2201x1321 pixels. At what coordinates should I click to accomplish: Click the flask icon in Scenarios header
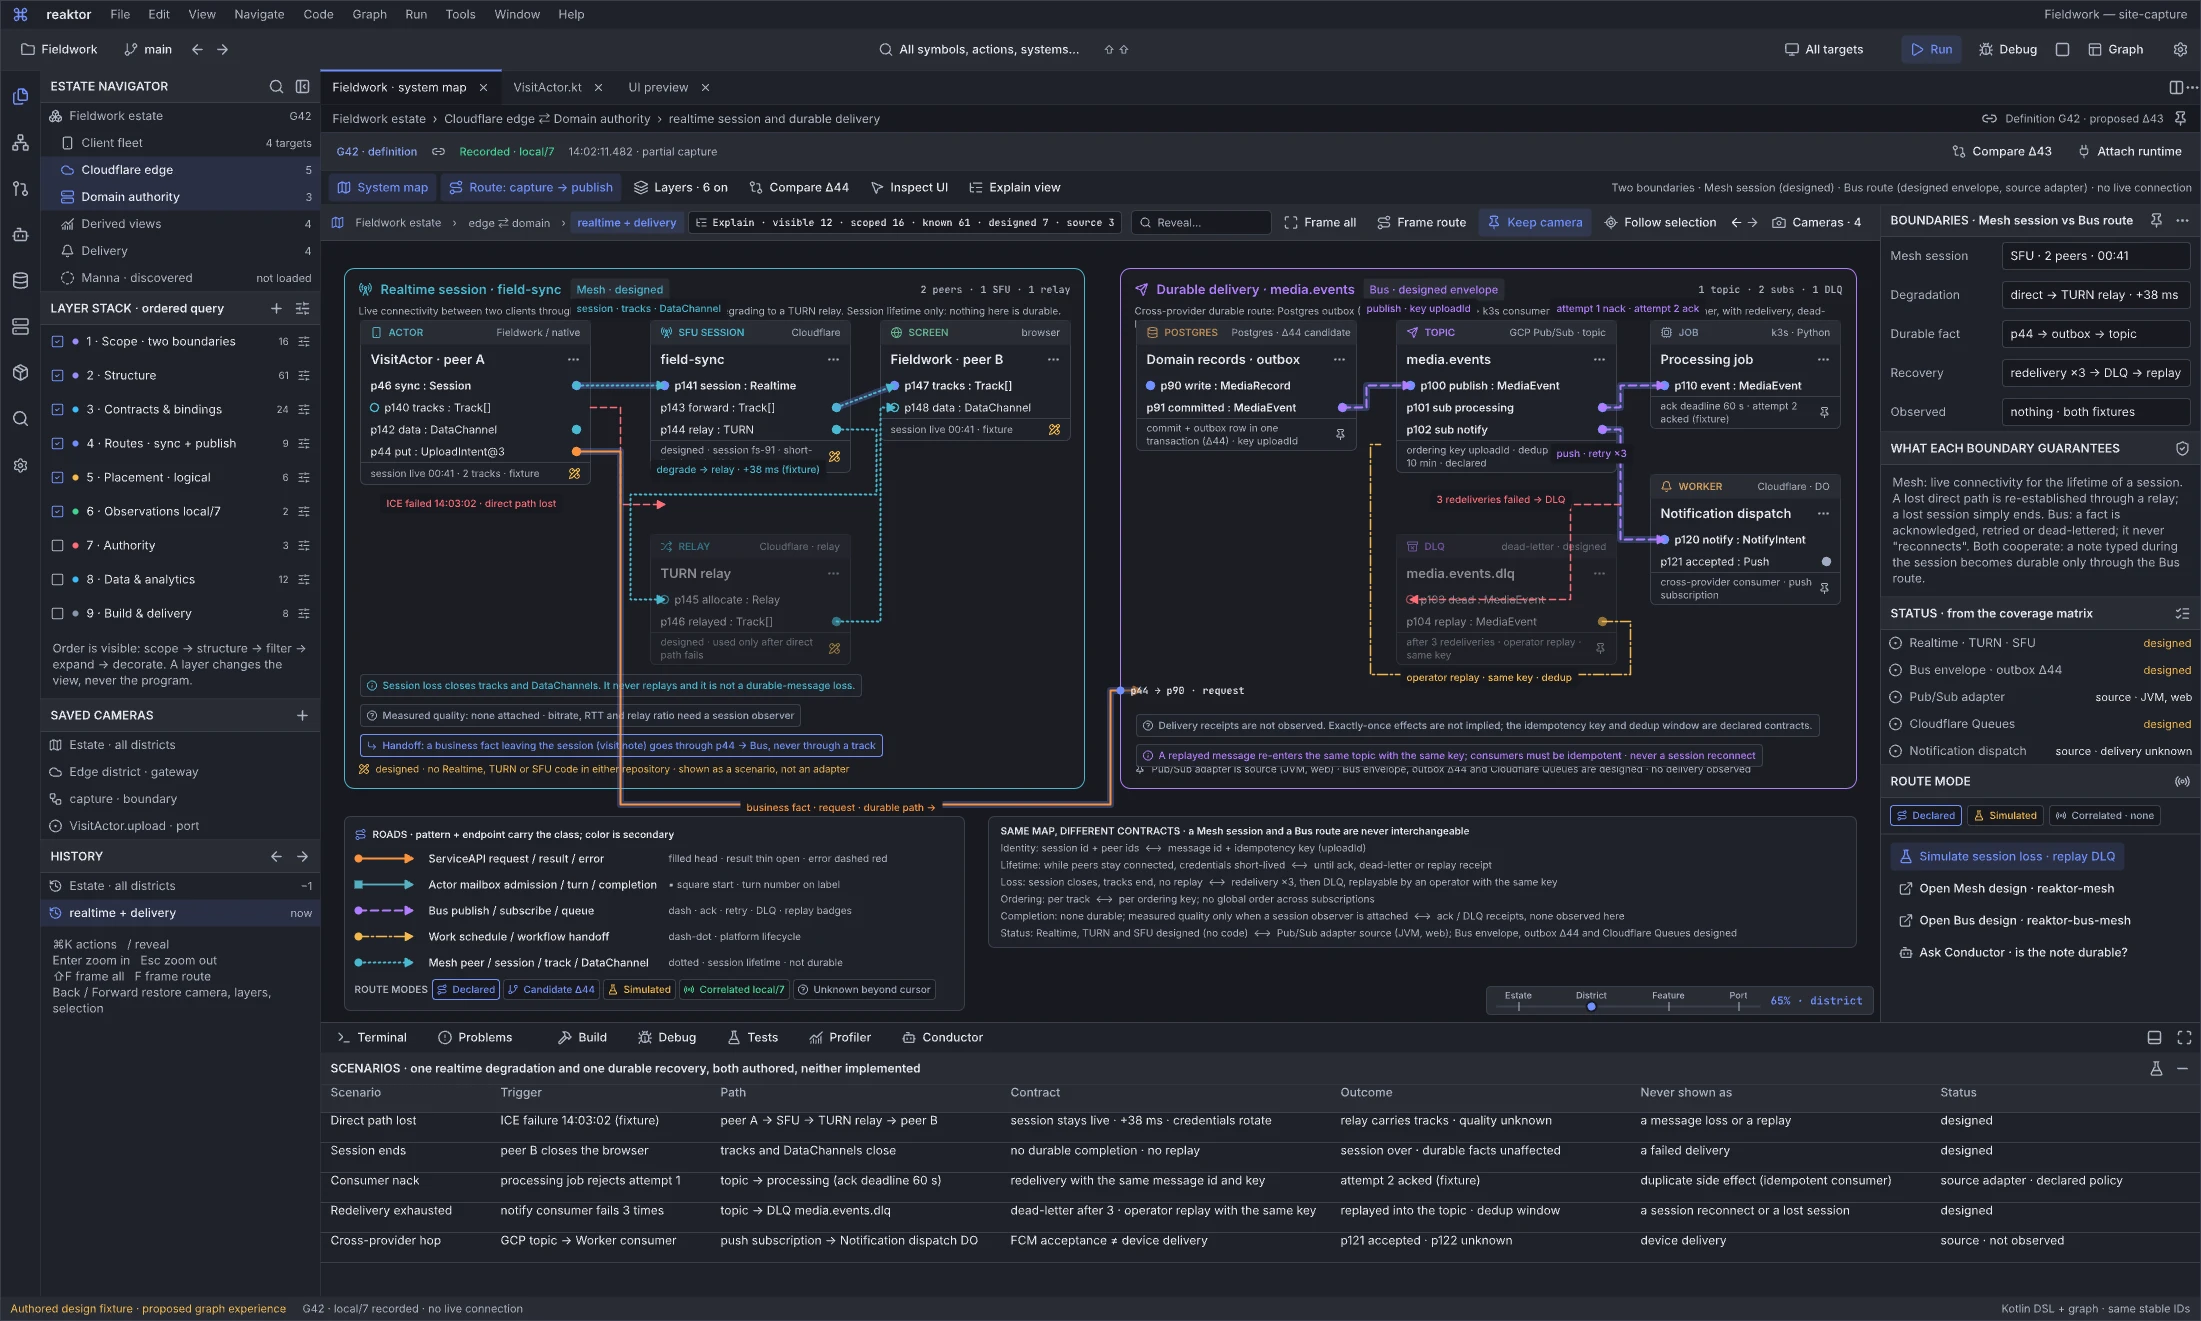pyautogui.click(x=2156, y=1068)
